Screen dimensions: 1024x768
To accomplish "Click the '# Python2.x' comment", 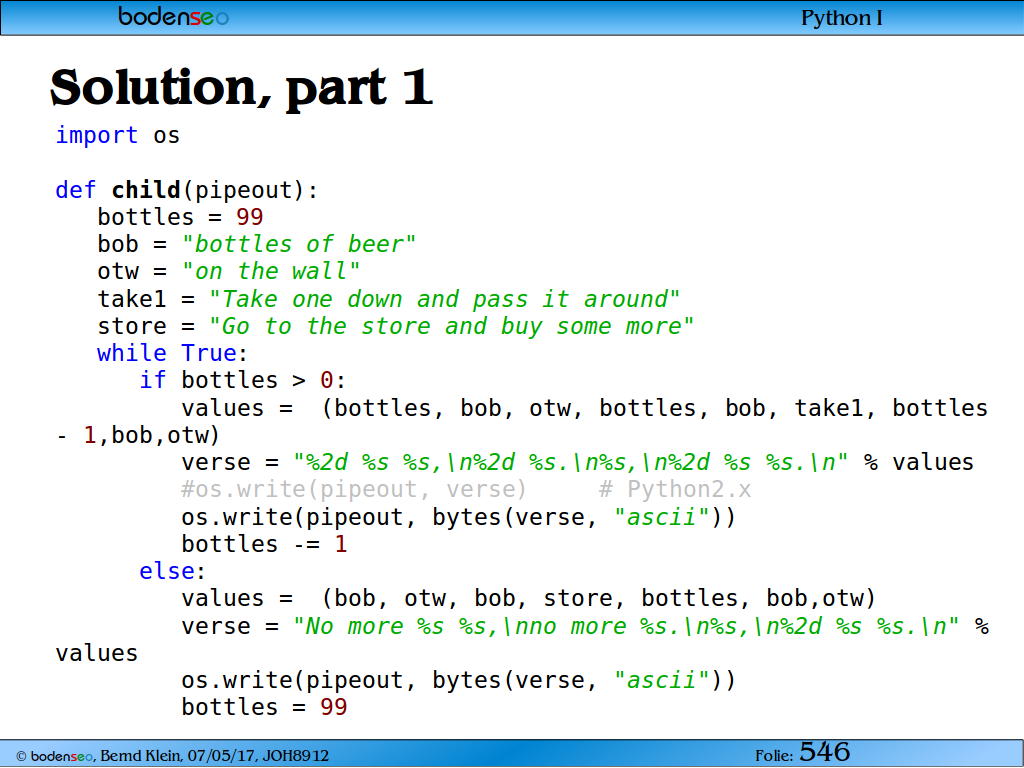I will 675,490.
